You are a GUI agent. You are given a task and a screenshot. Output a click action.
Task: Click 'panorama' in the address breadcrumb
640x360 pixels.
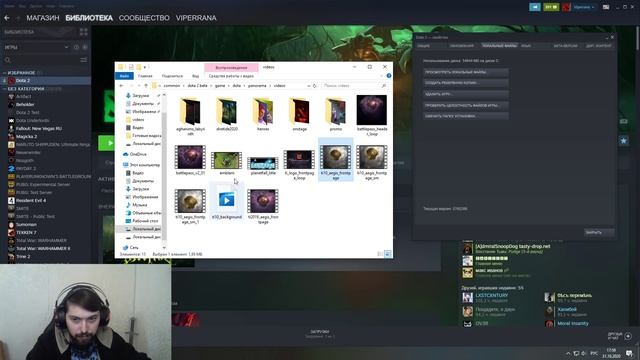[x=257, y=86]
